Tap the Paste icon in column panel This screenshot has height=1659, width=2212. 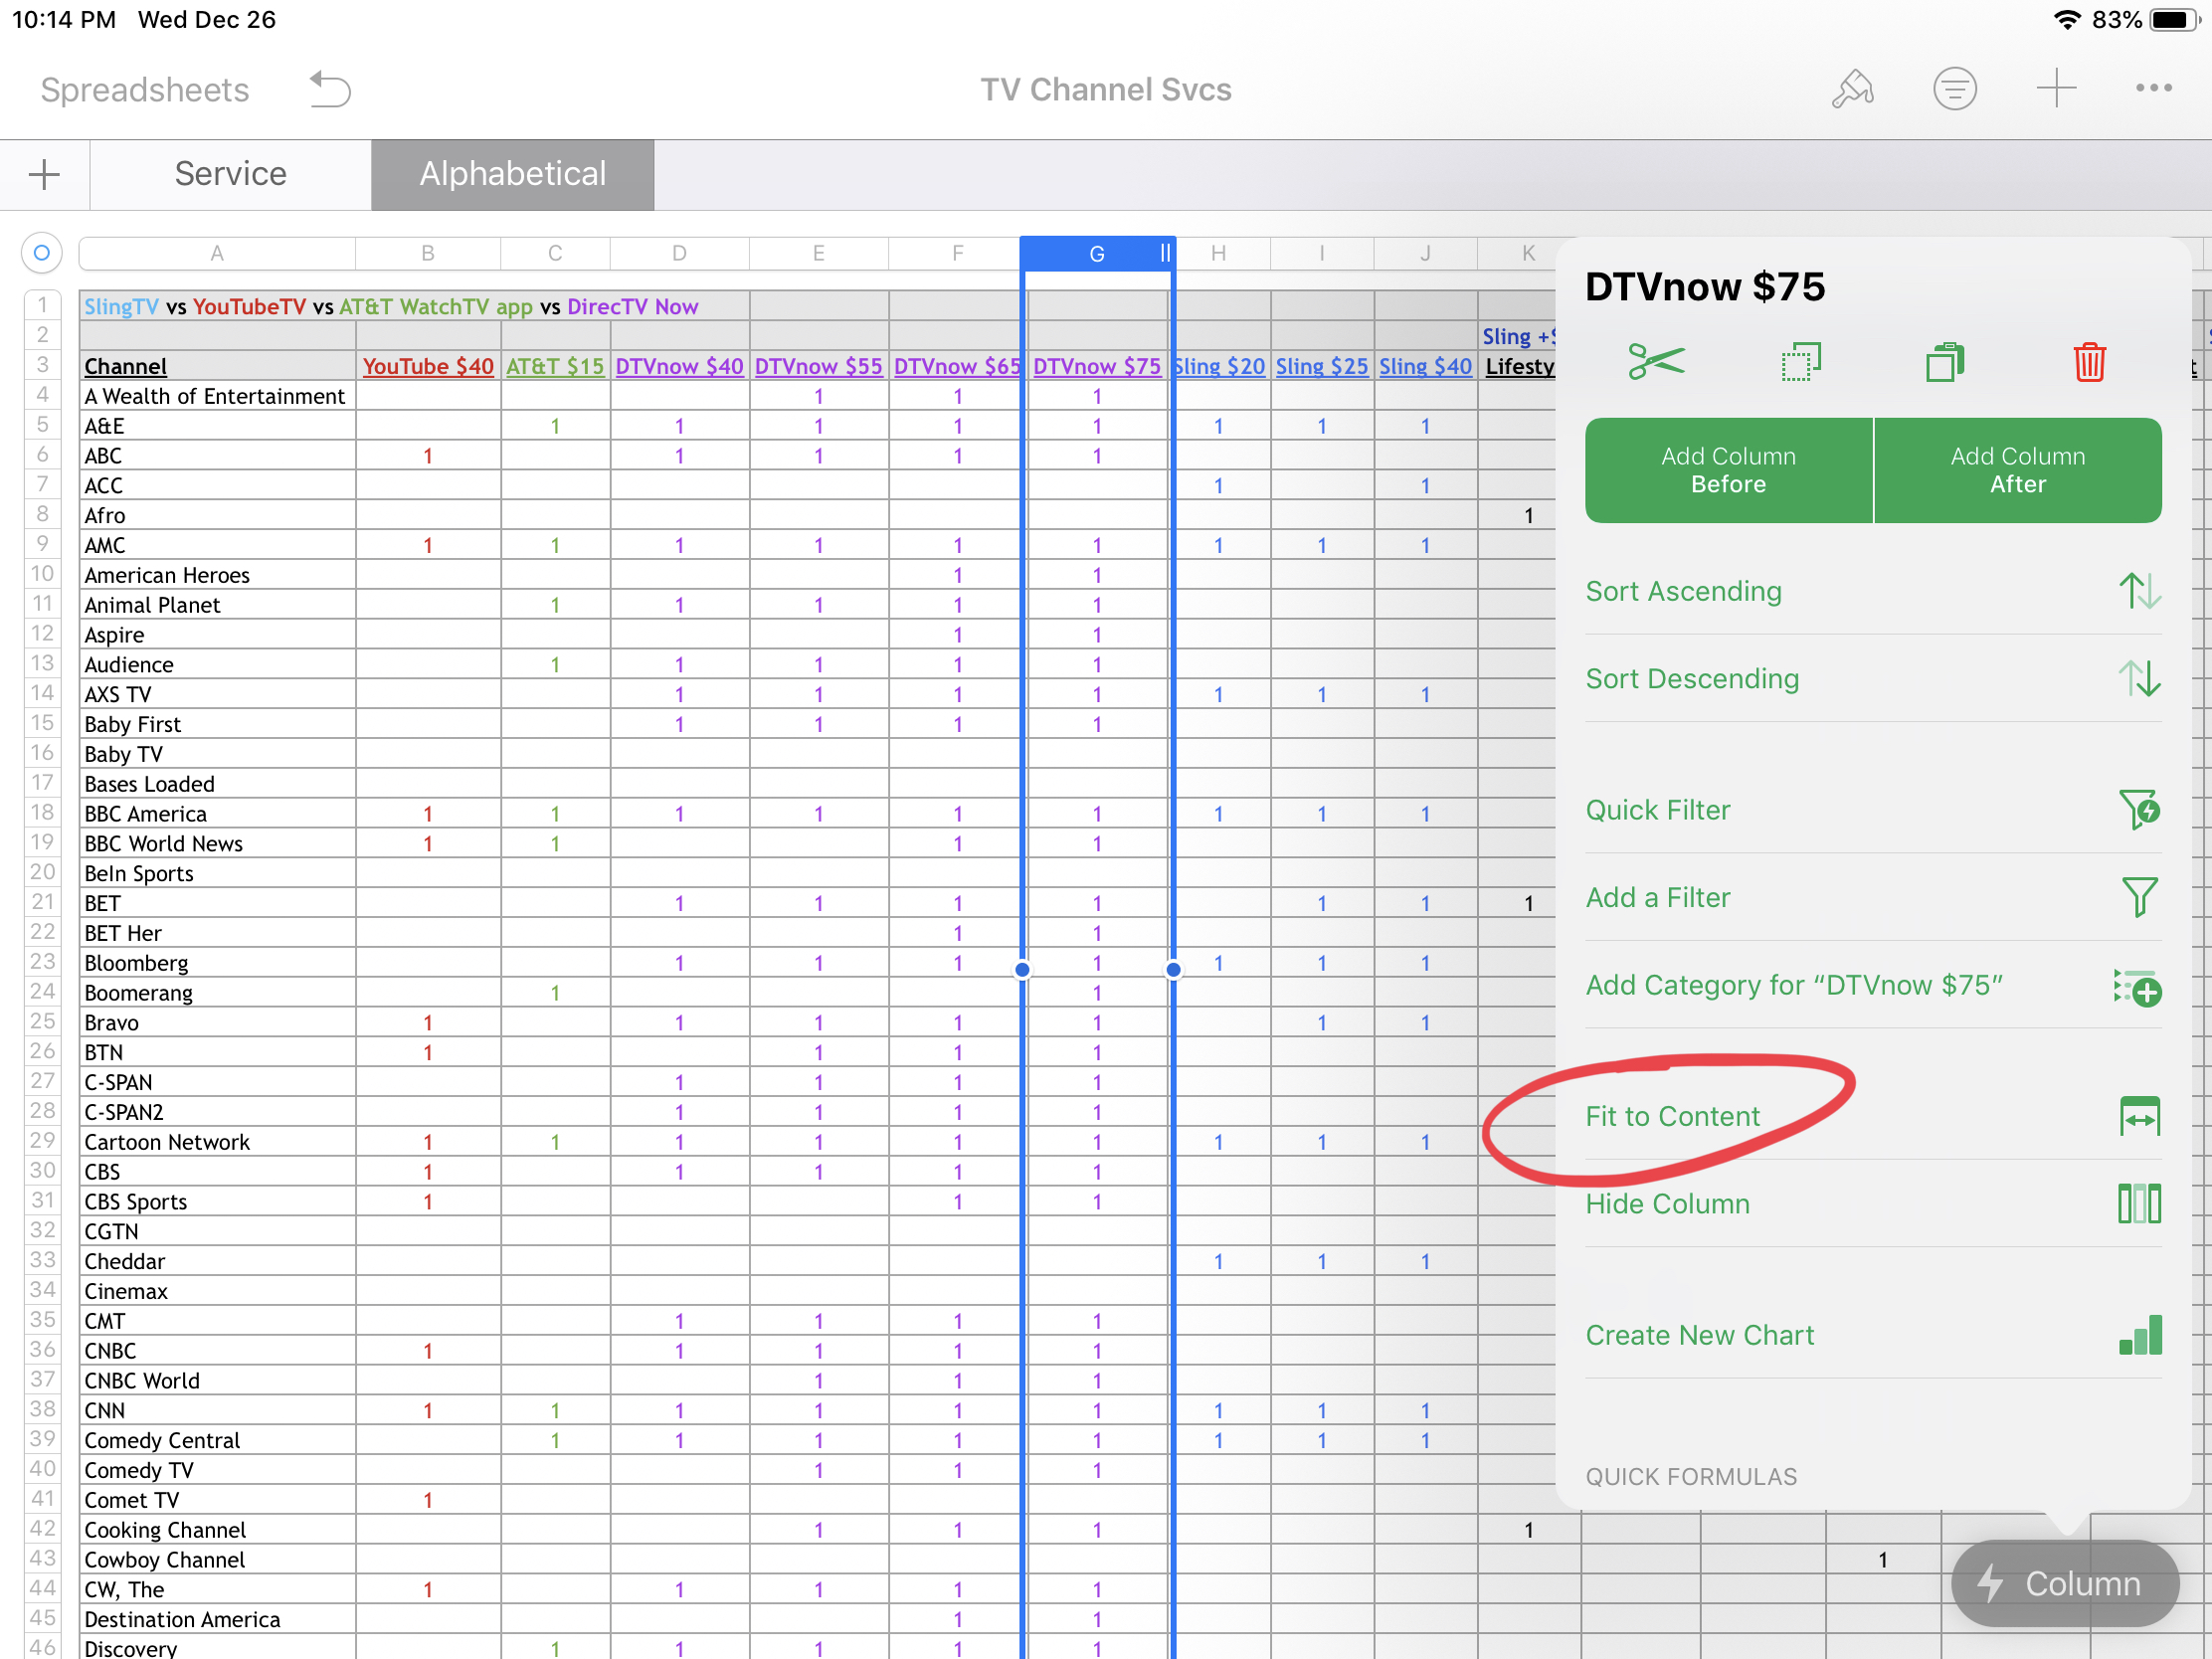pyautogui.click(x=1945, y=361)
